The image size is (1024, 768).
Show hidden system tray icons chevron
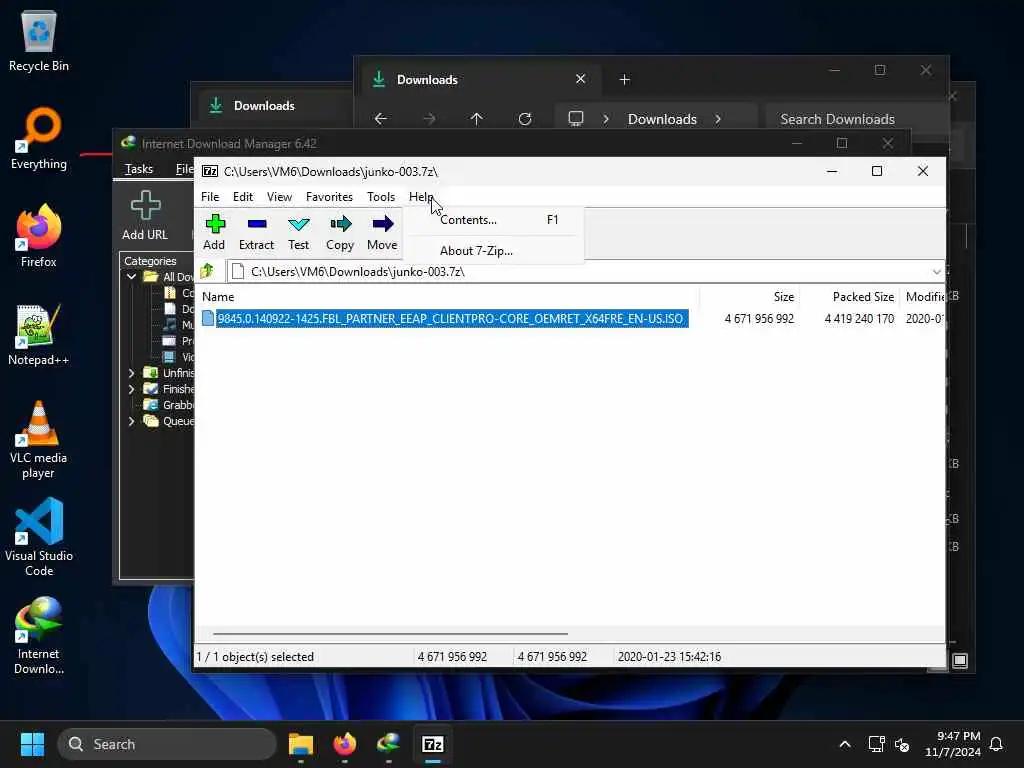tap(844, 744)
